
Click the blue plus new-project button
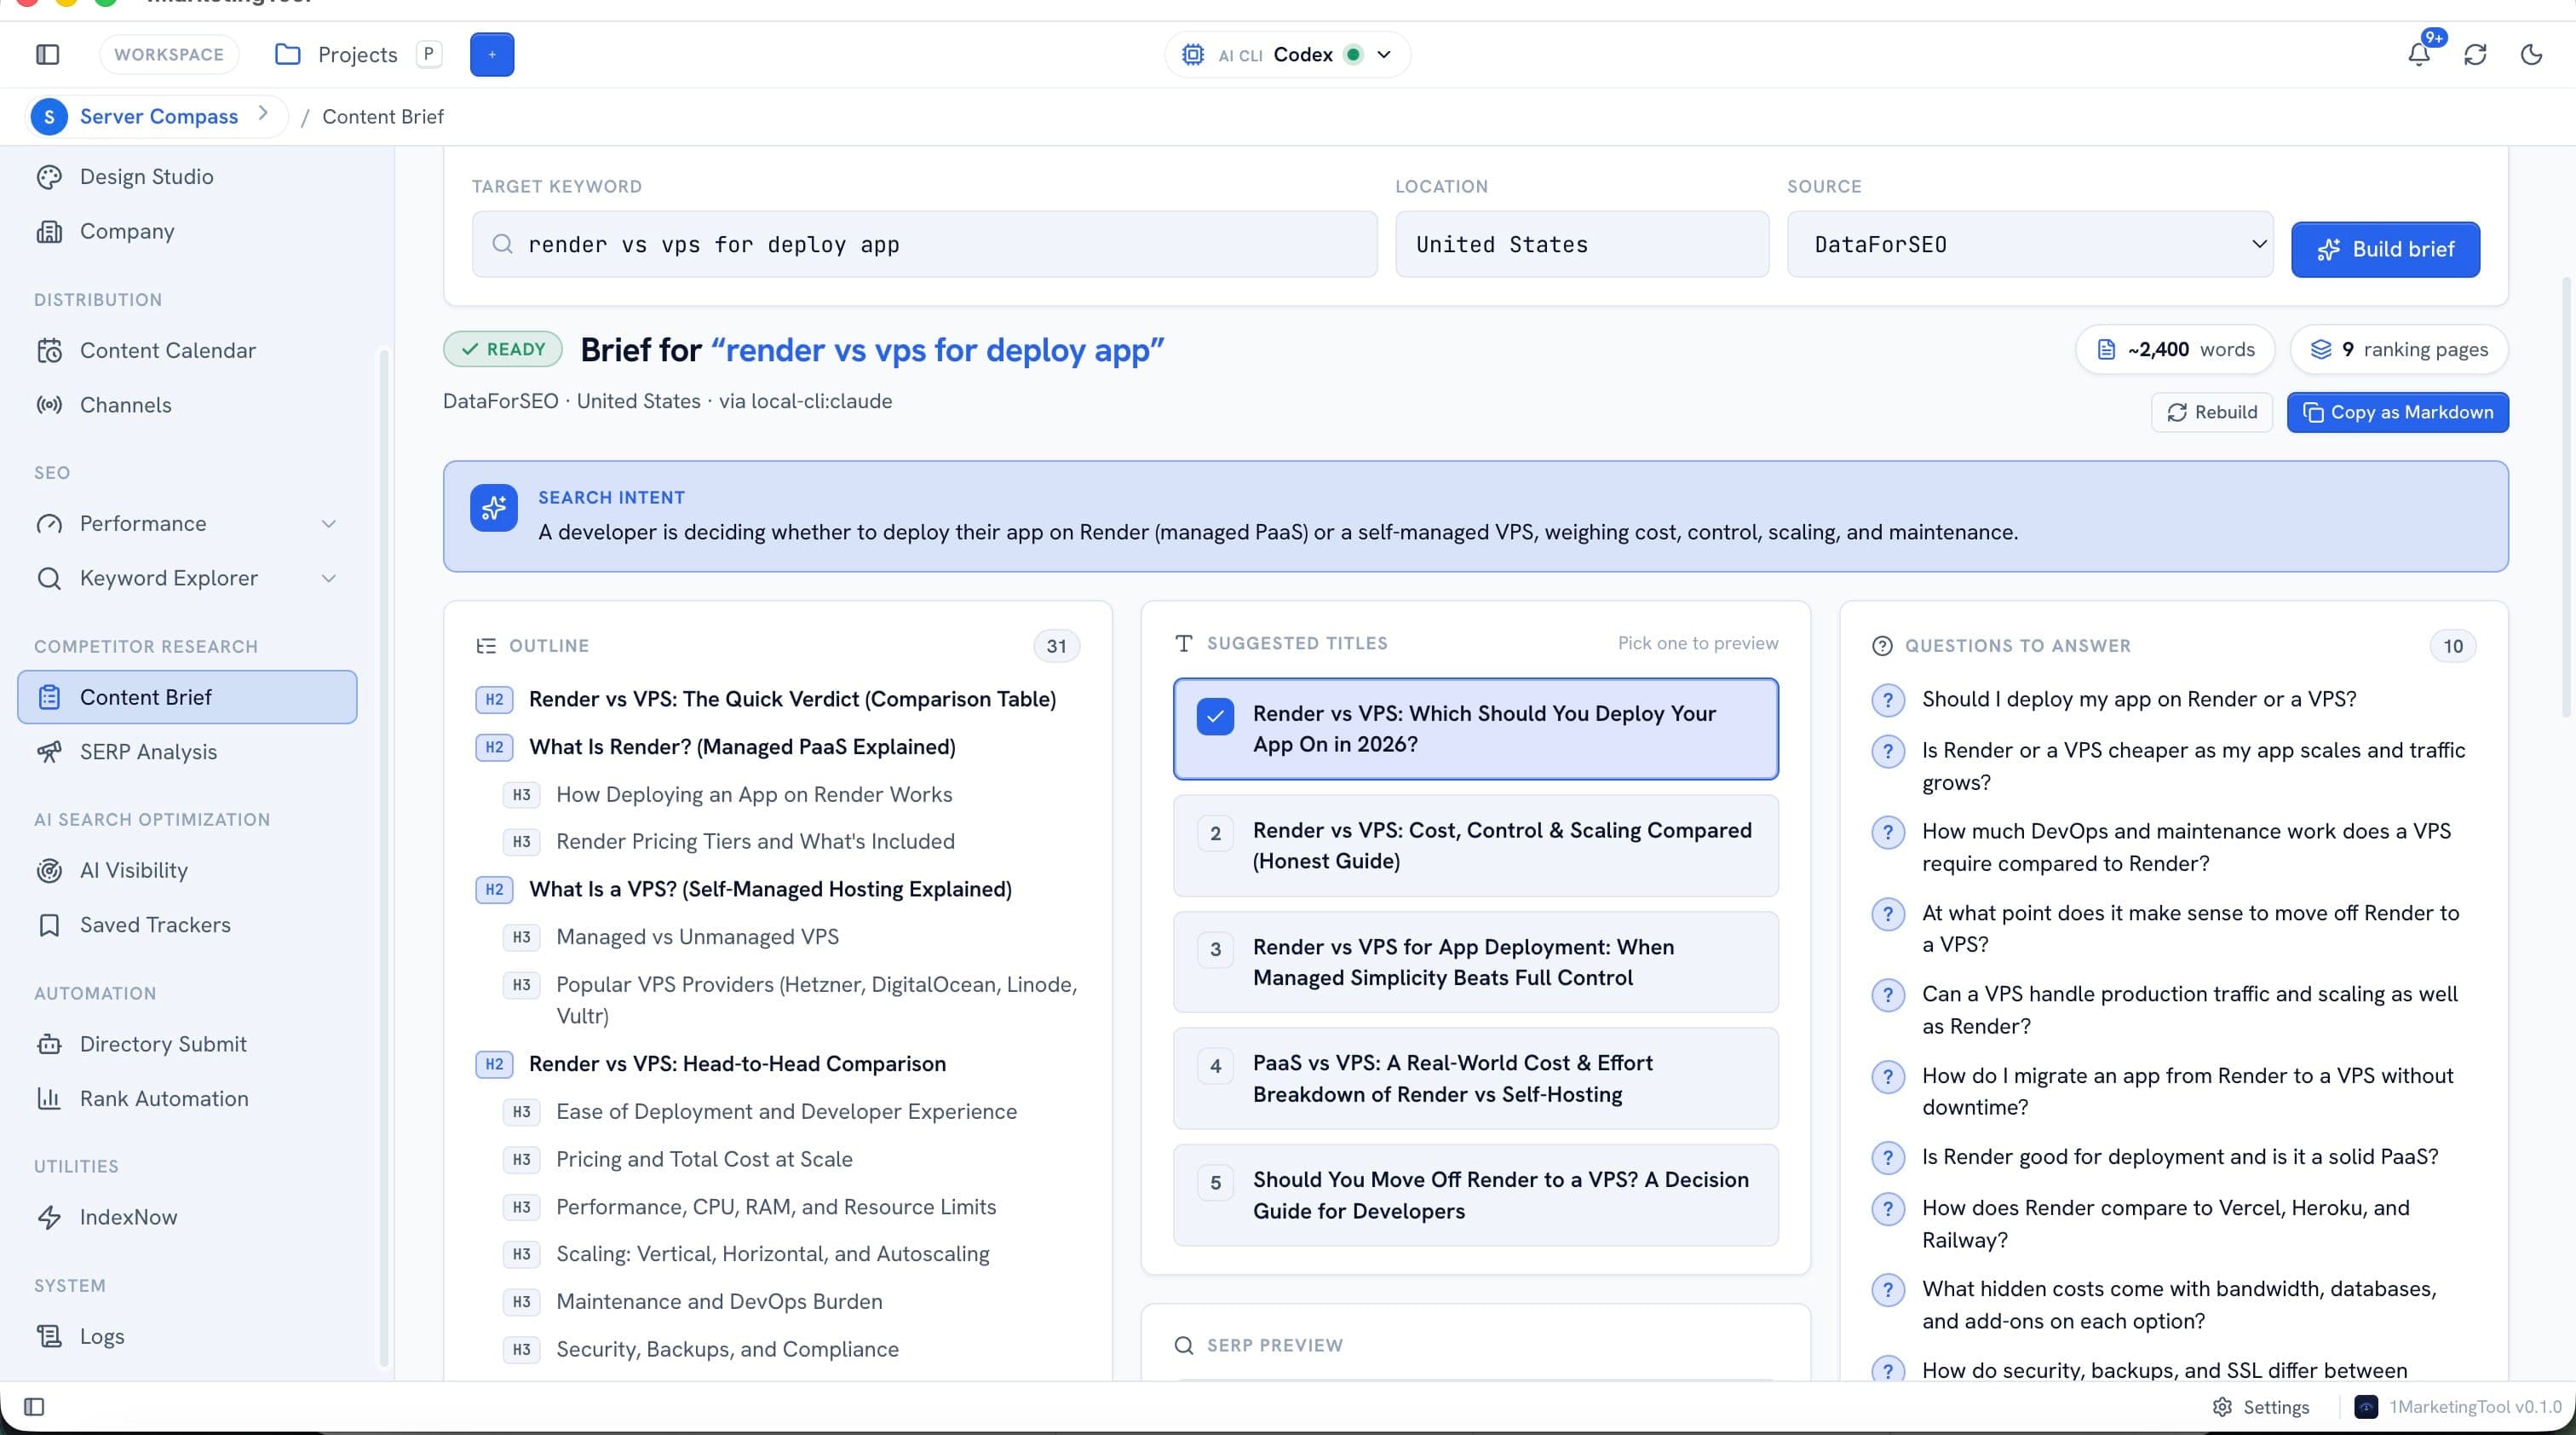click(x=492, y=54)
